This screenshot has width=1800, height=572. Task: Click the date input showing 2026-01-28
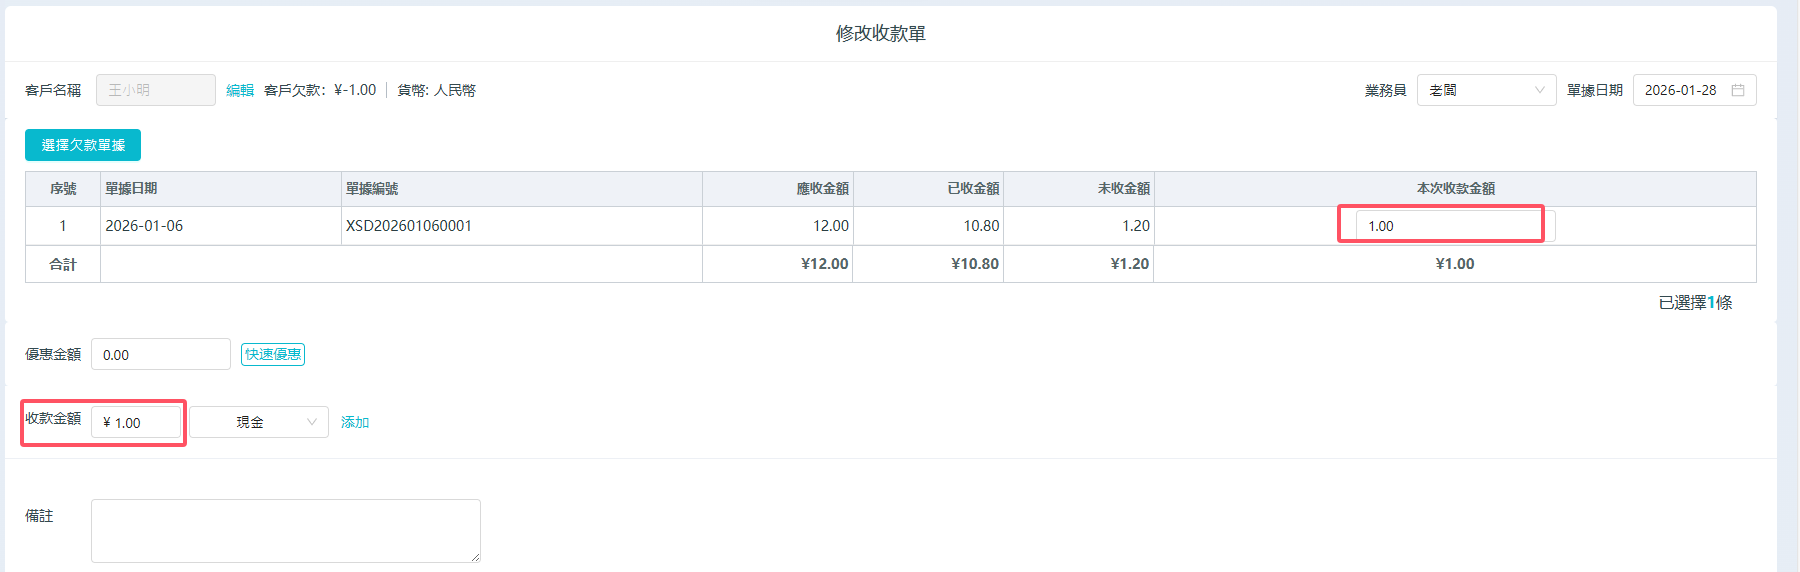coord(1682,90)
